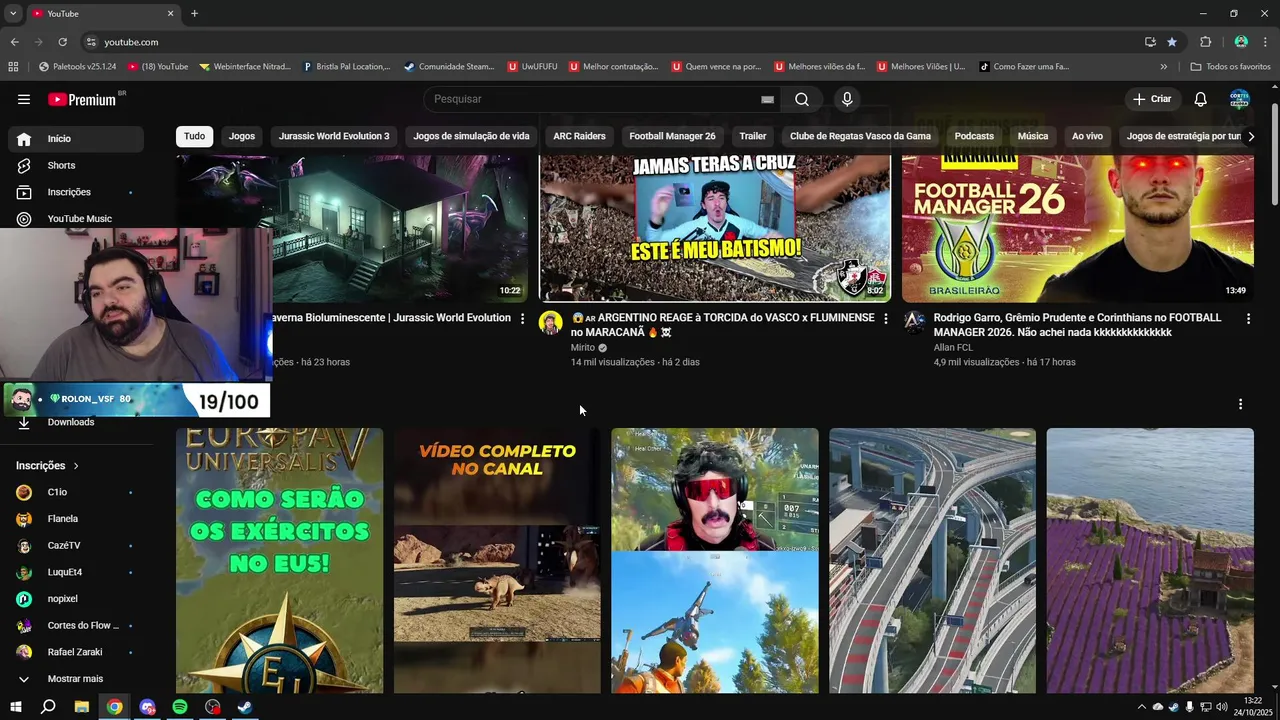Open the Europa Universalis V short
This screenshot has height=720, width=1280.
[279, 560]
